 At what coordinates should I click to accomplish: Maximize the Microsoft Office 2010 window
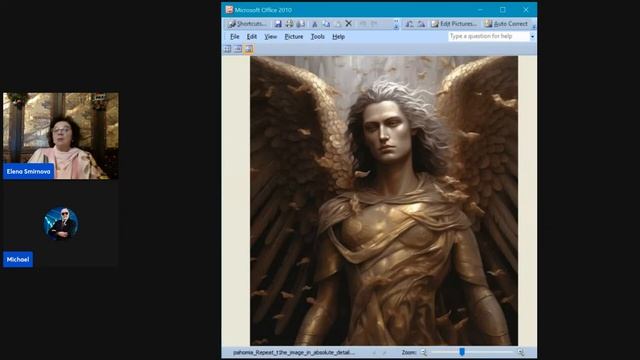503,9
